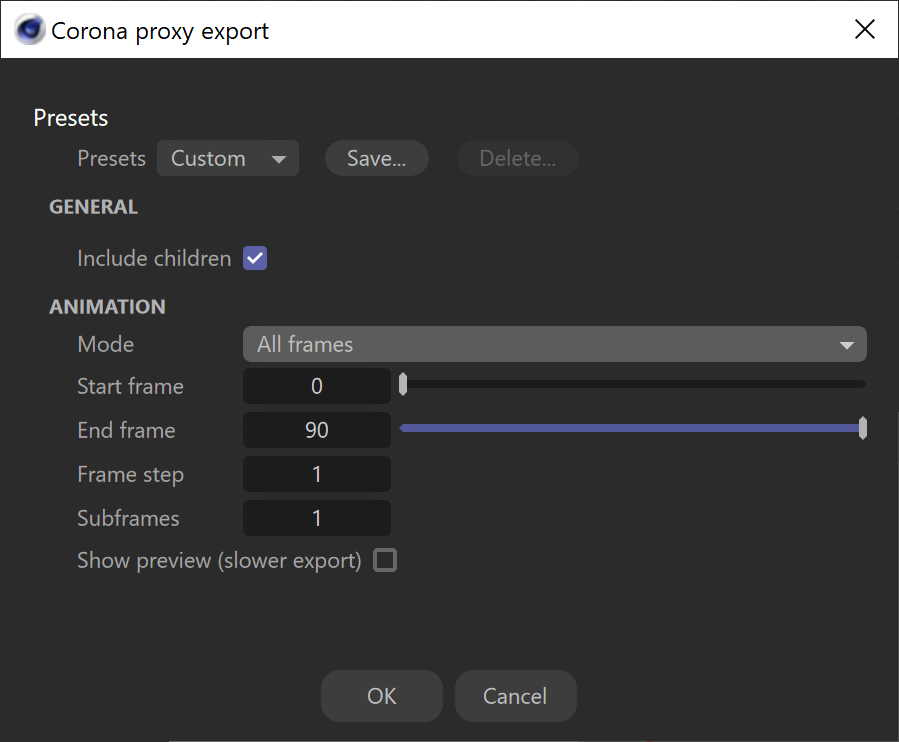This screenshot has width=899, height=742.
Task: Click the End frame value field
Action: (x=316, y=430)
